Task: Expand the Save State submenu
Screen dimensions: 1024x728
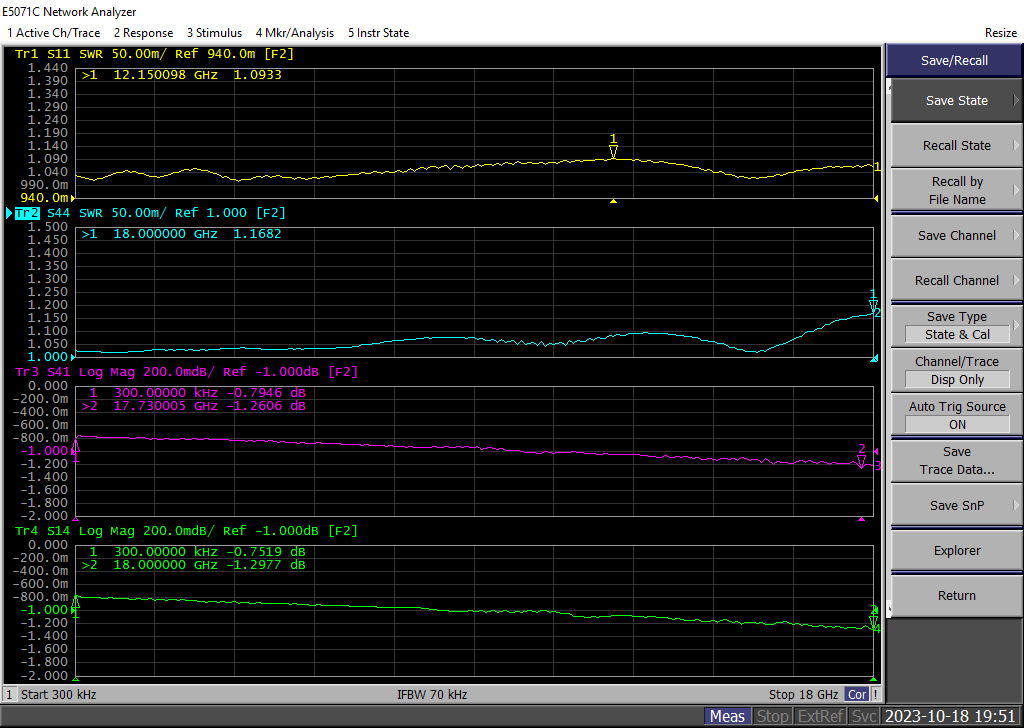Action: [956, 100]
